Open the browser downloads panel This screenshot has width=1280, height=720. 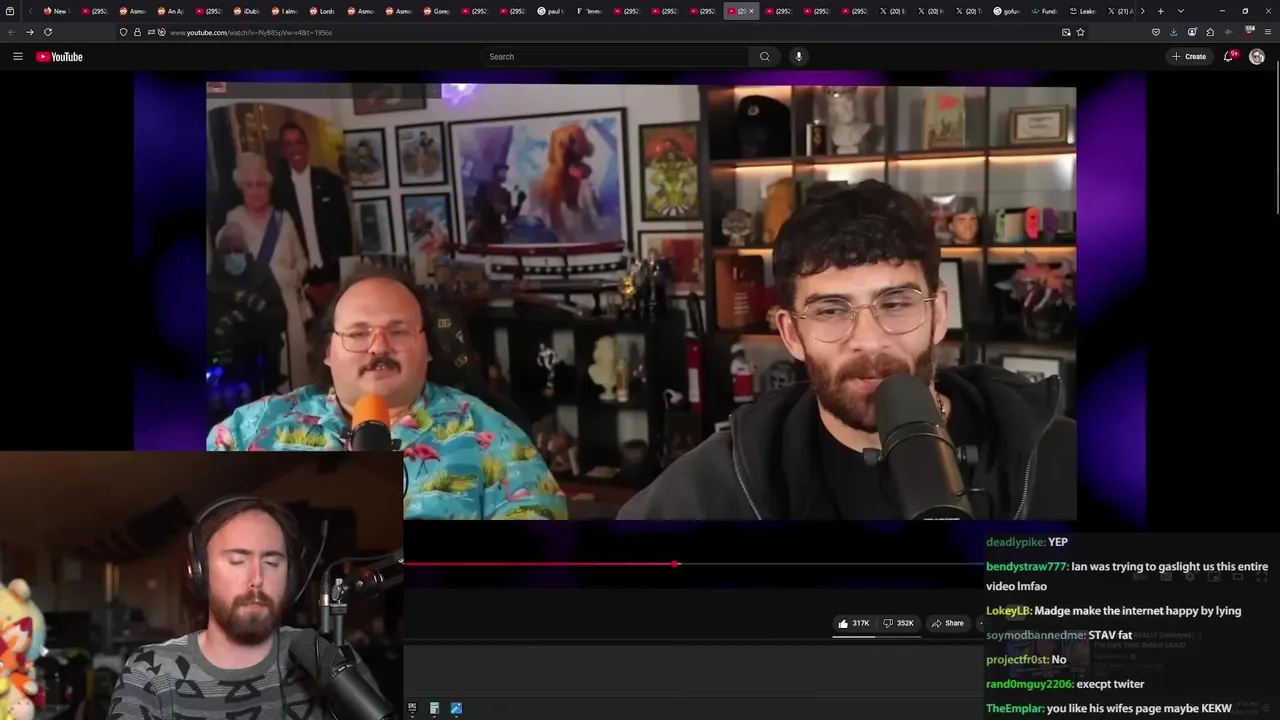point(1174,32)
